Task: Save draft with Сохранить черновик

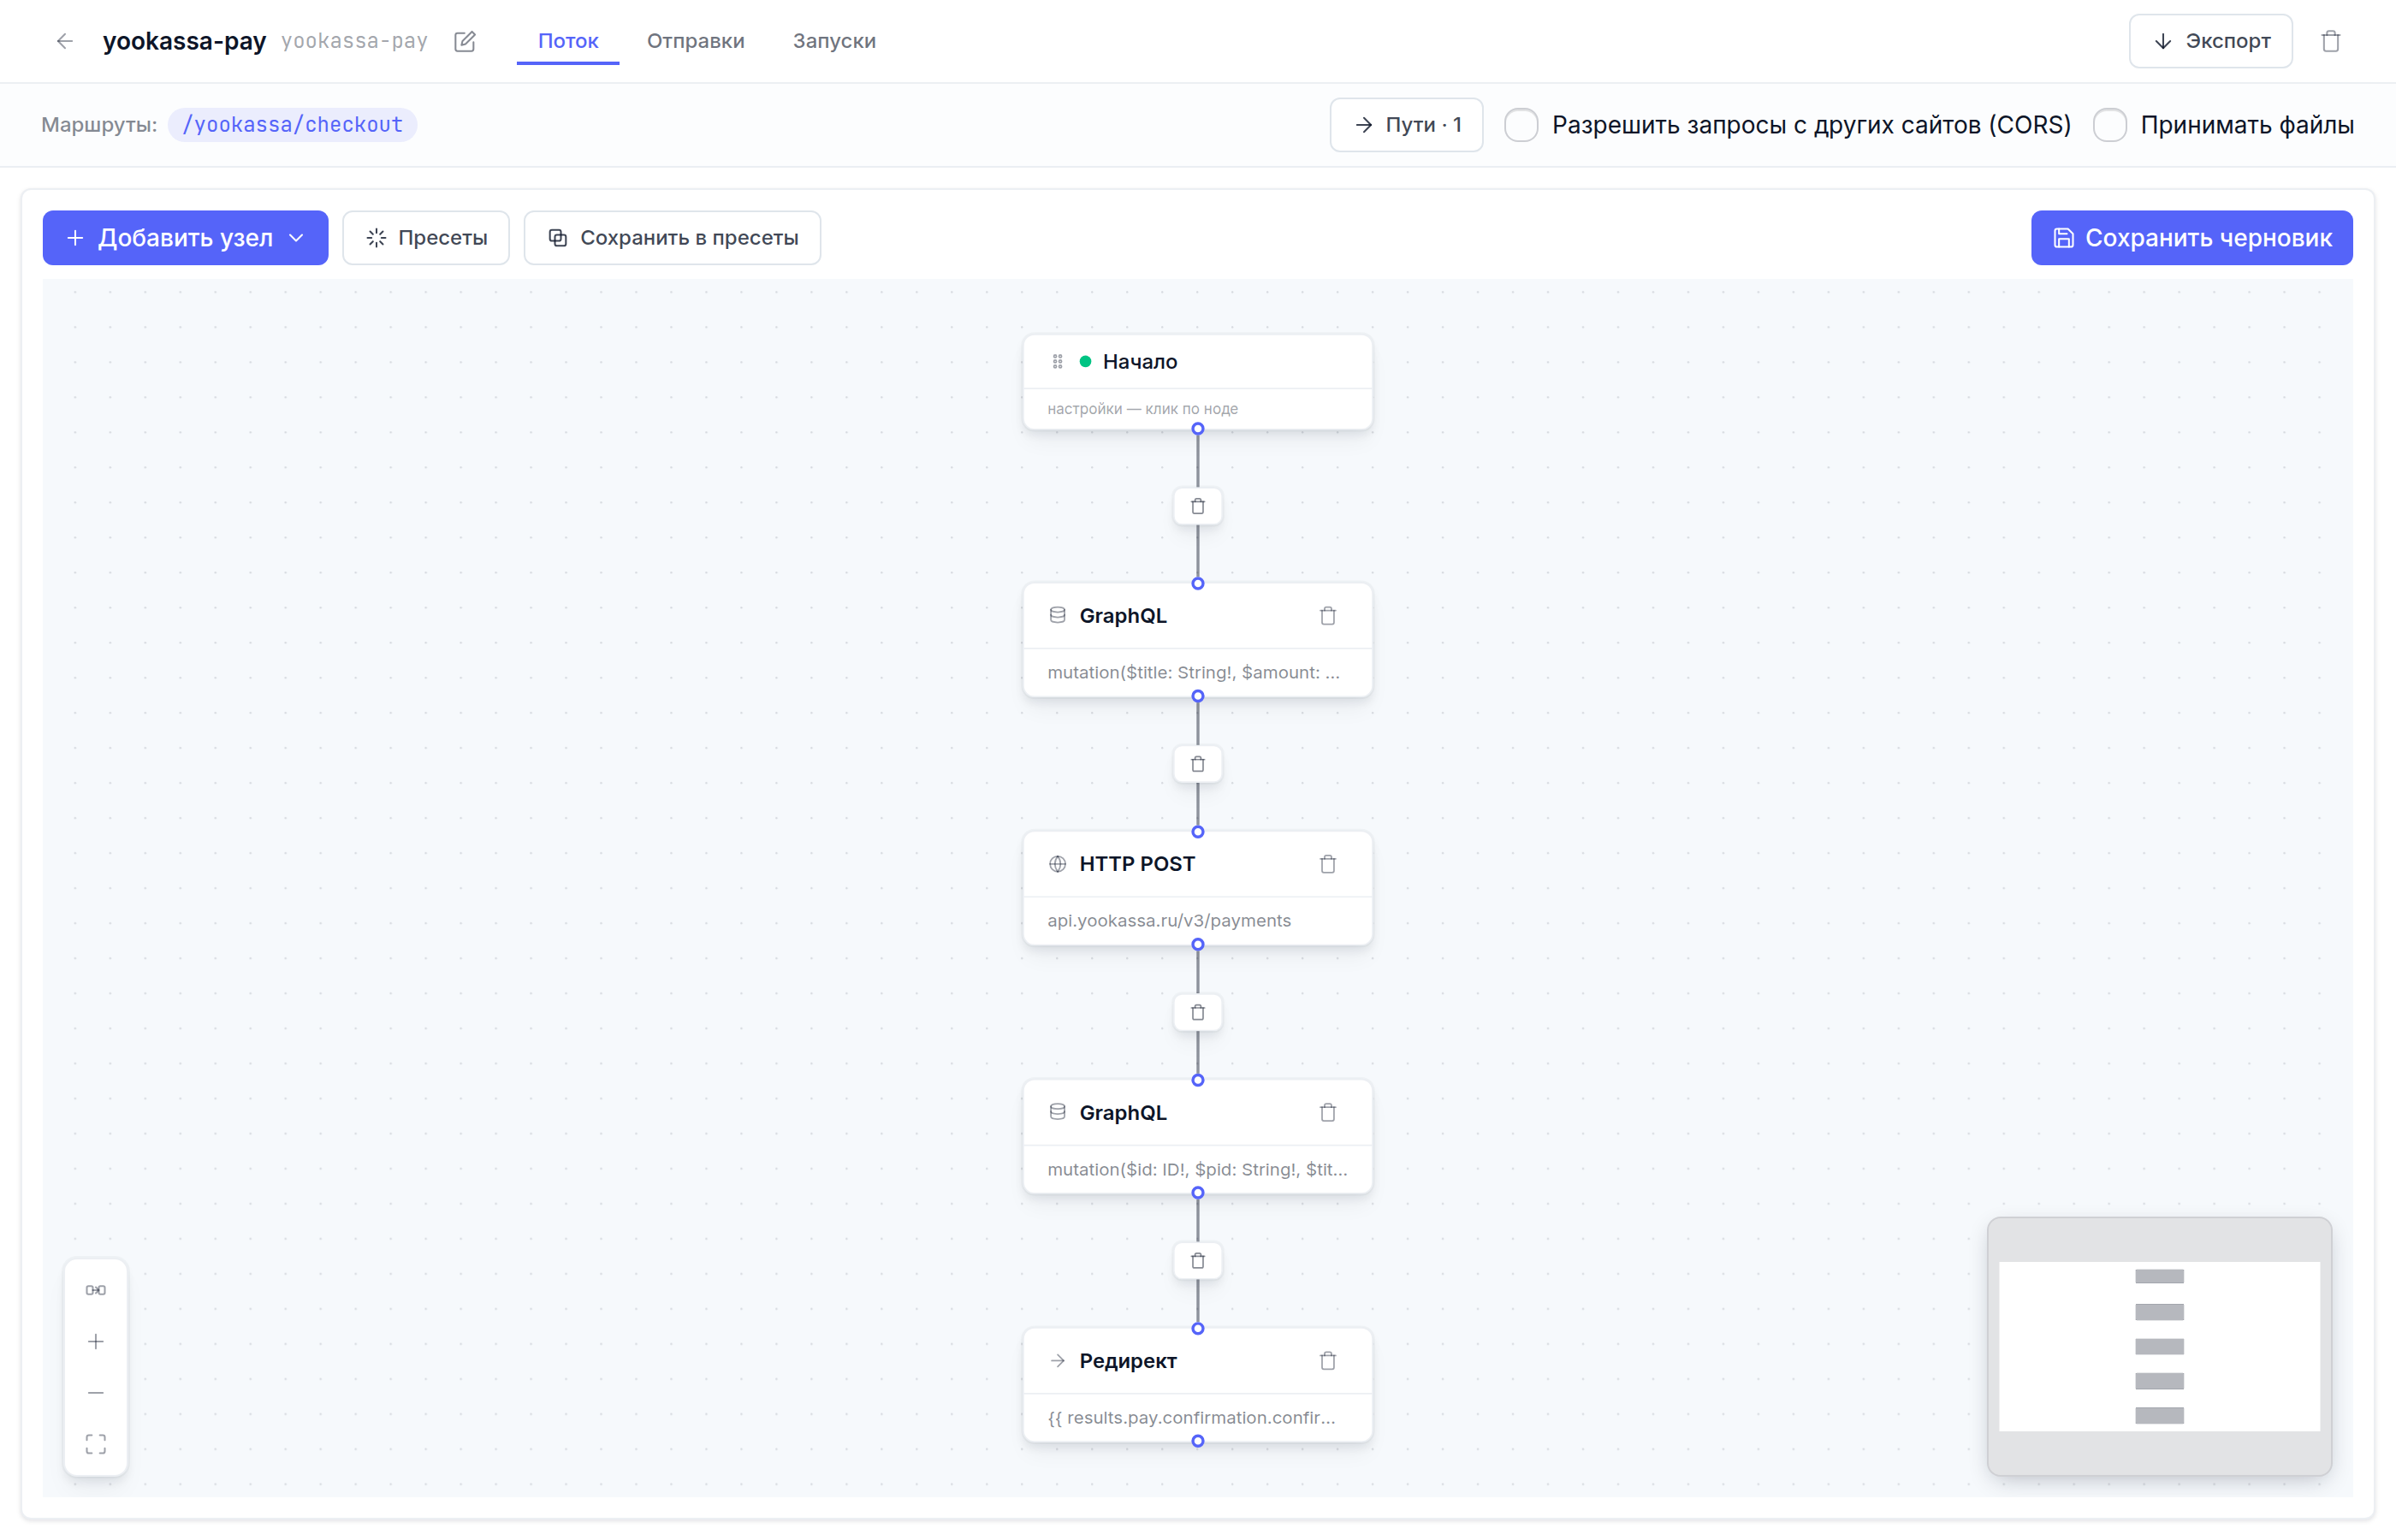Action: point(2192,238)
